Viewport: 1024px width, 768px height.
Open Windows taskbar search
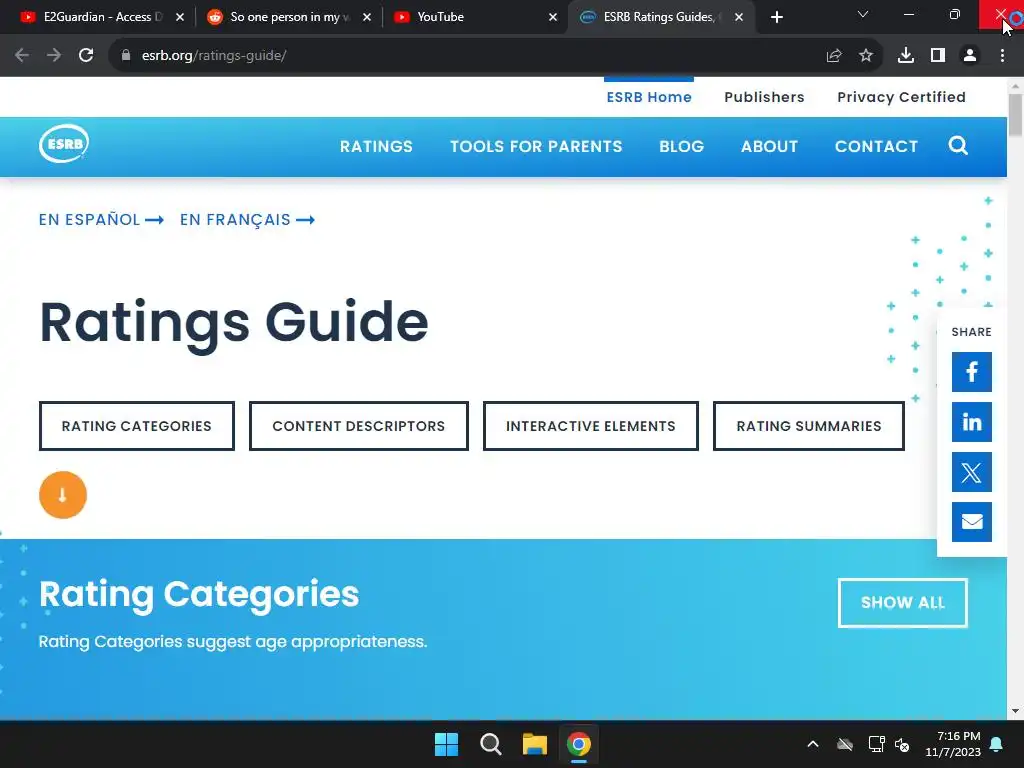point(490,744)
